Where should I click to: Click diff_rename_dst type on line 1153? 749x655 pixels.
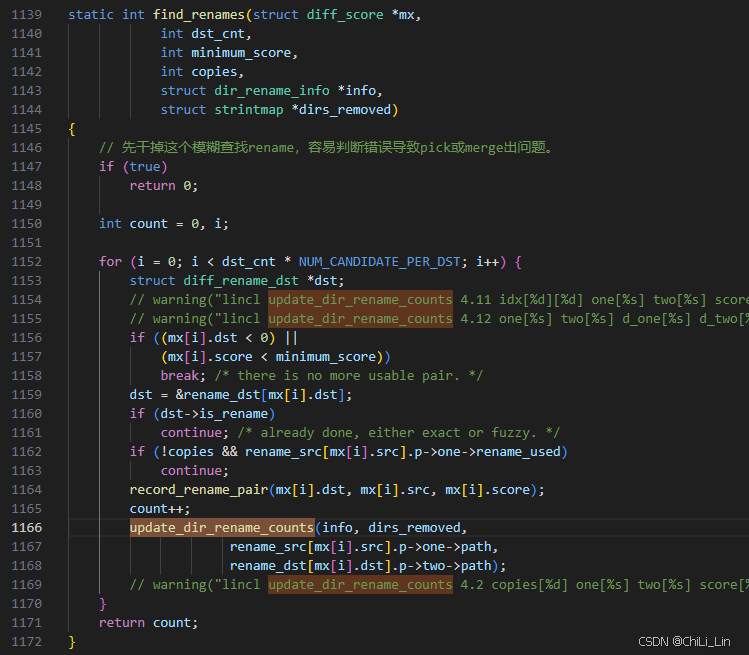coord(241,281)
